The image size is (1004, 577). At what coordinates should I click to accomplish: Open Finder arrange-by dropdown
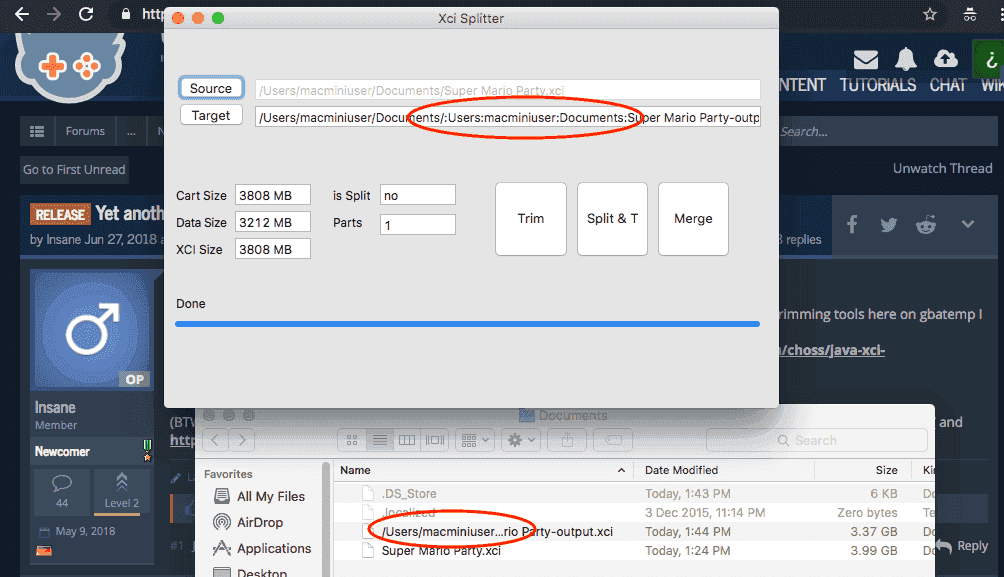[x=475, y=440]
